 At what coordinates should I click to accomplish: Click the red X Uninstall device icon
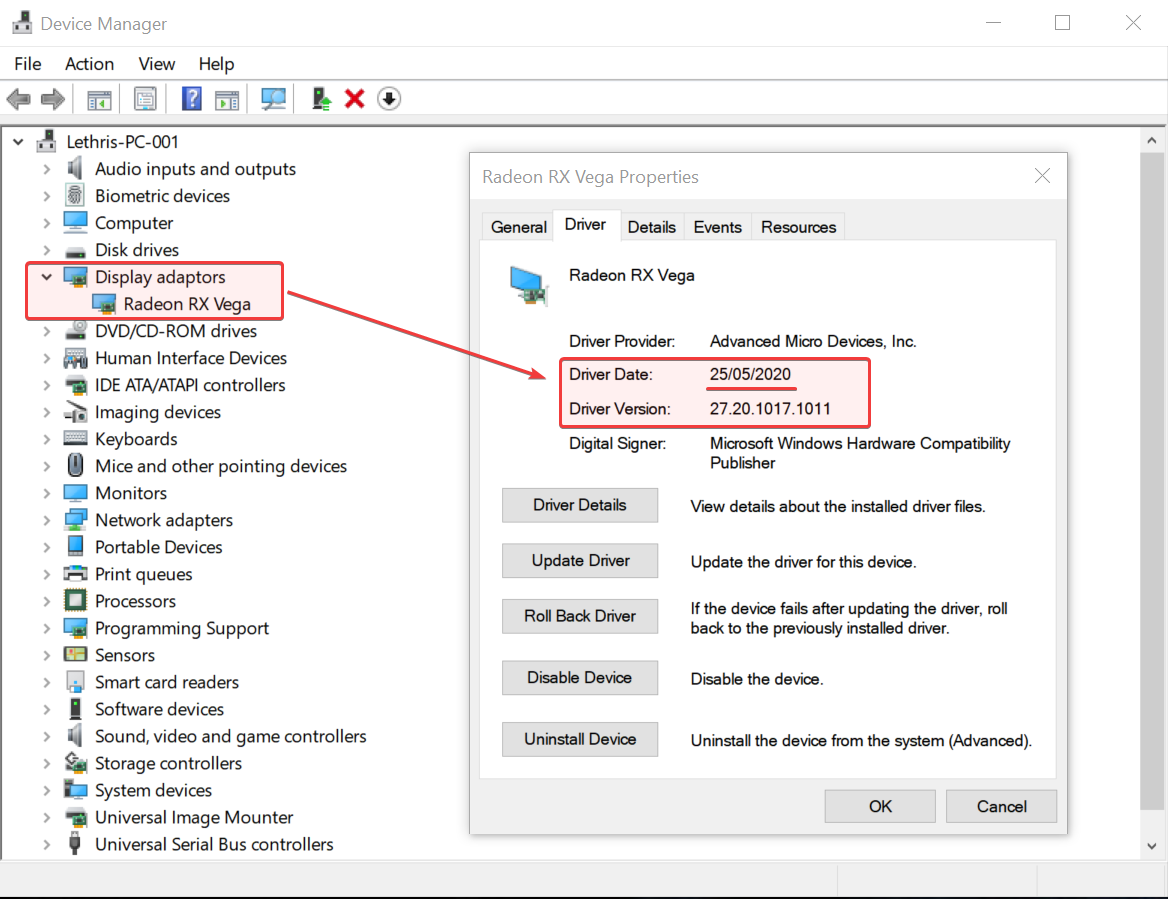coord(355,99)
